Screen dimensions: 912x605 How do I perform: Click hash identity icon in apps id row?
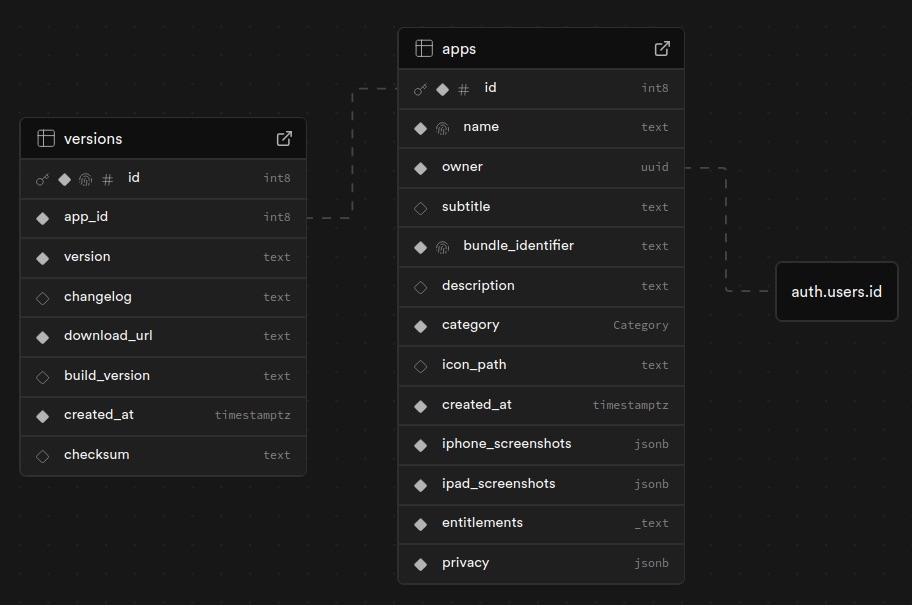click(464, 90)
